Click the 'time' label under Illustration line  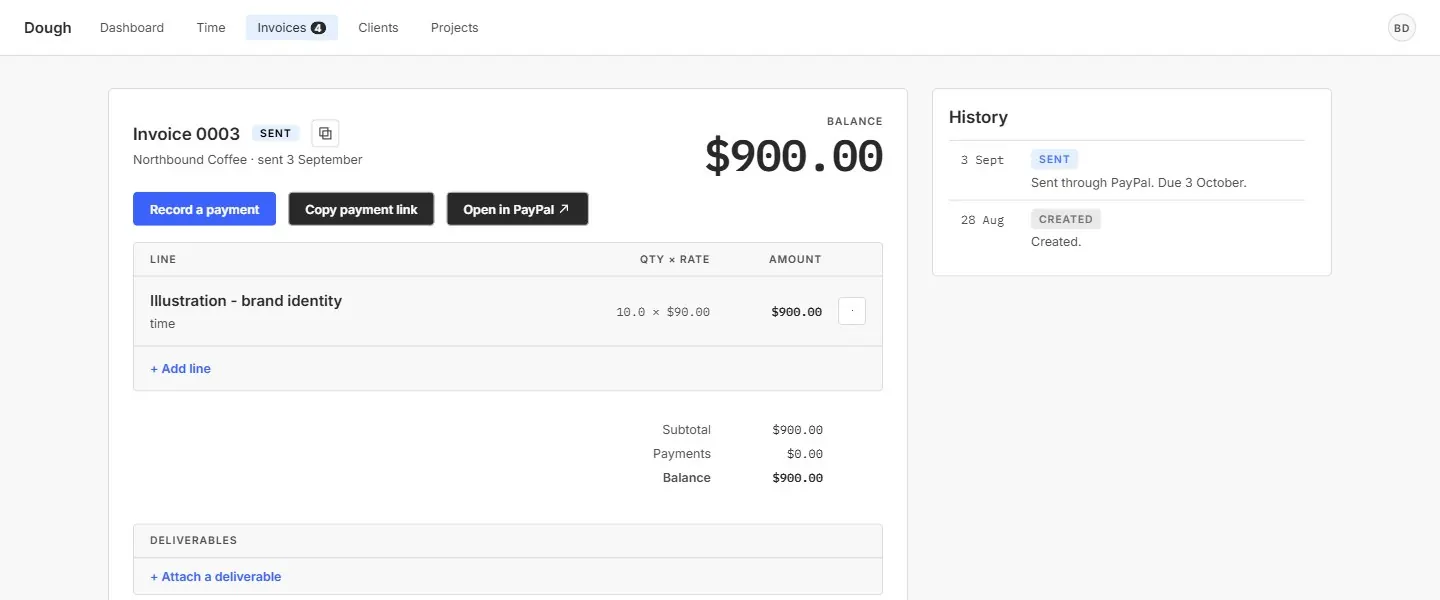coord(162,324)
